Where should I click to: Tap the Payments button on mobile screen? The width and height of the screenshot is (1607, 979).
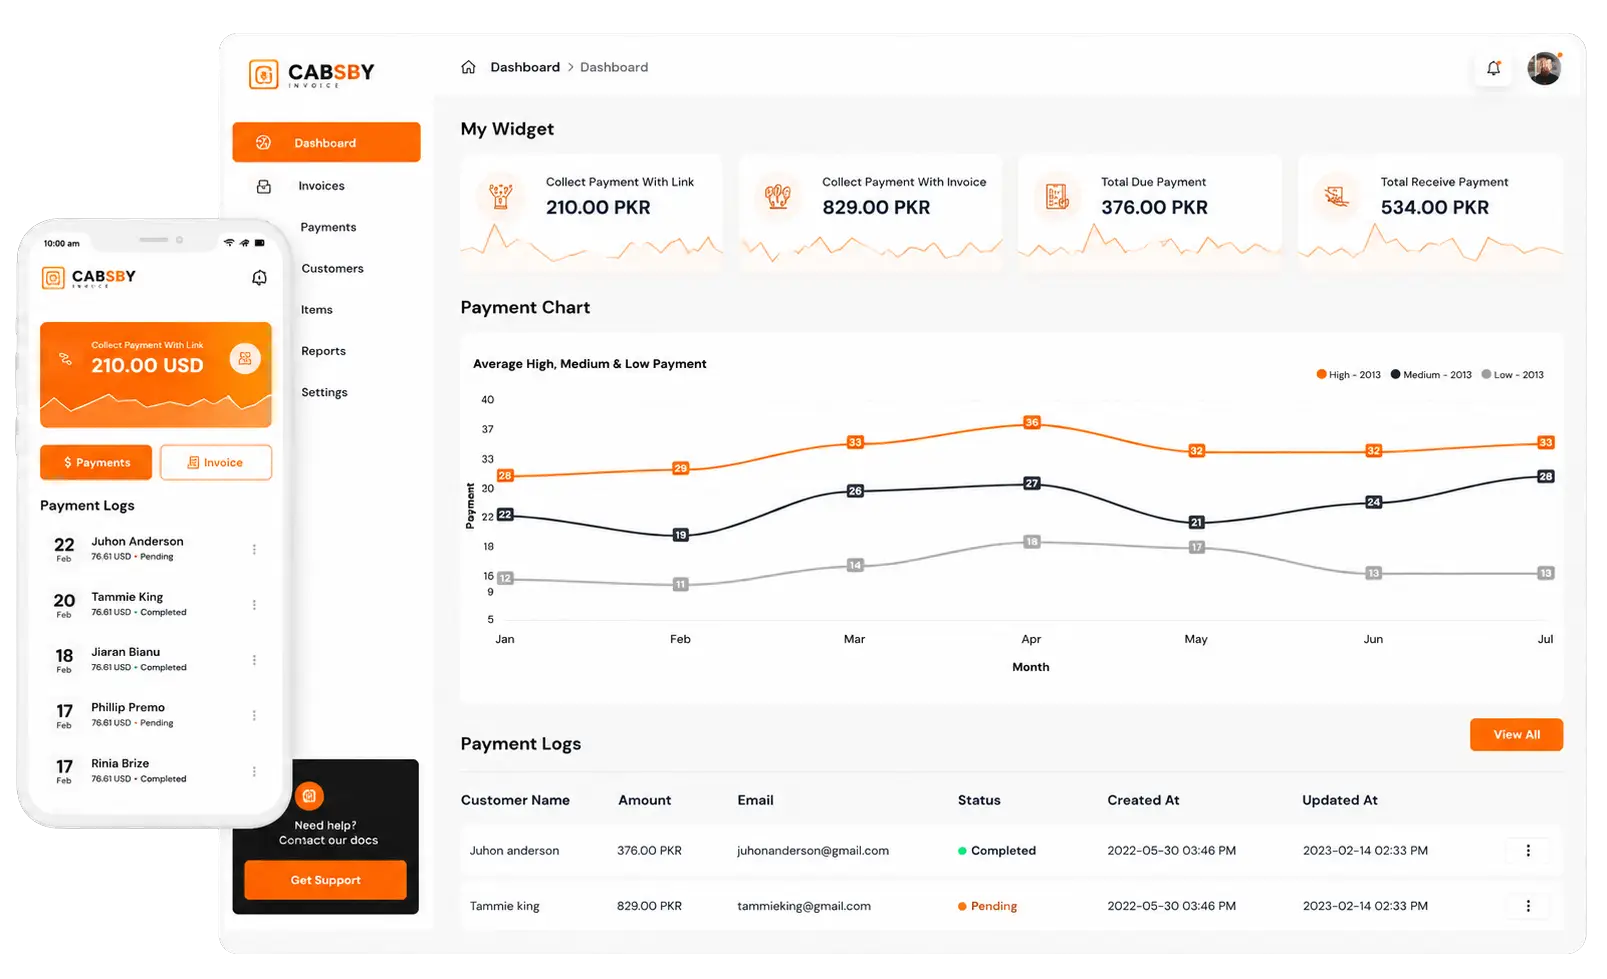(x=96, y=462)
